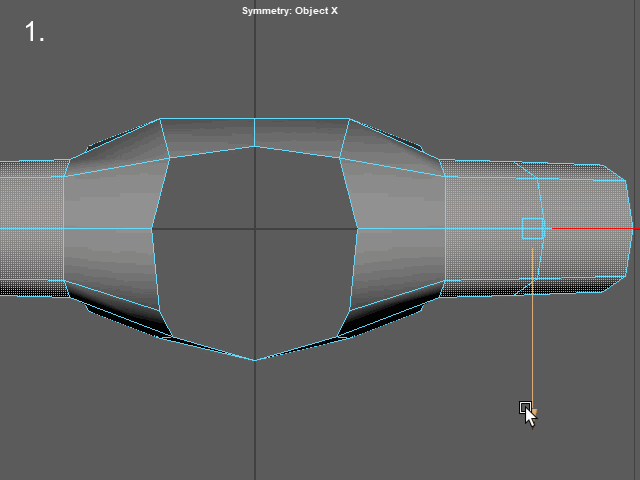Click the Symmetry: Object X label

(x=295, y=11)
